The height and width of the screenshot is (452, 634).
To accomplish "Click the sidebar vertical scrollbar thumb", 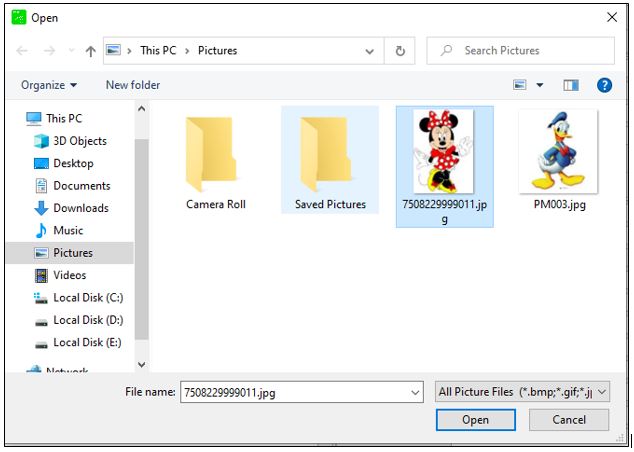I will [x=142, y=239].
